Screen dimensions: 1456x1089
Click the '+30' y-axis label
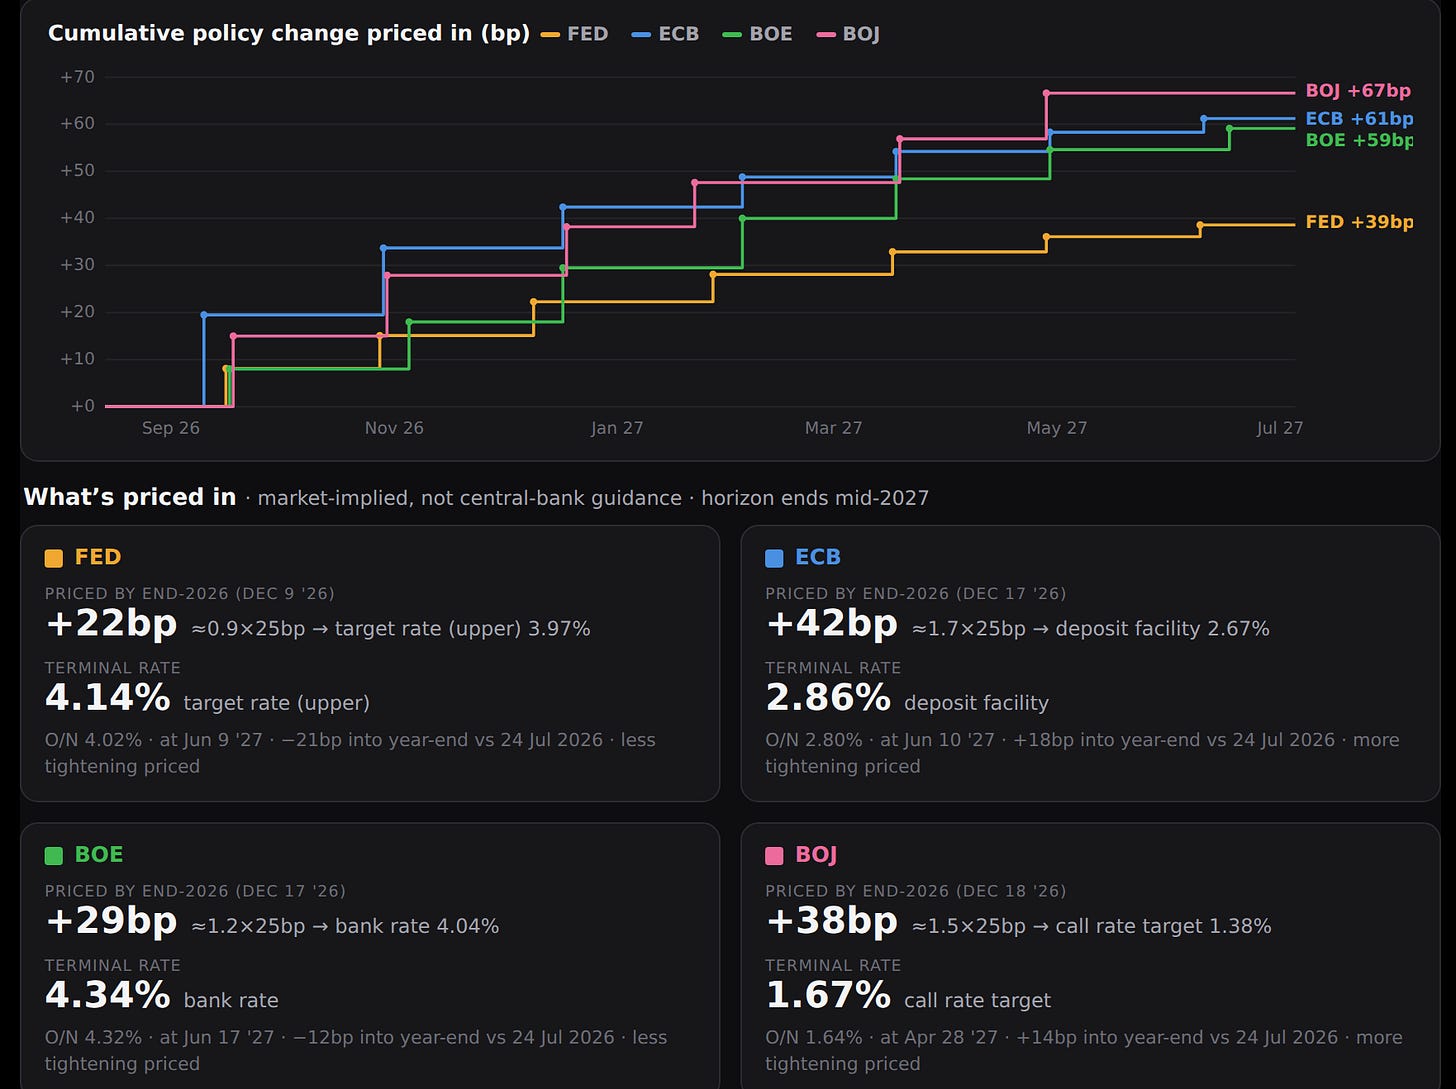[78, 265]
